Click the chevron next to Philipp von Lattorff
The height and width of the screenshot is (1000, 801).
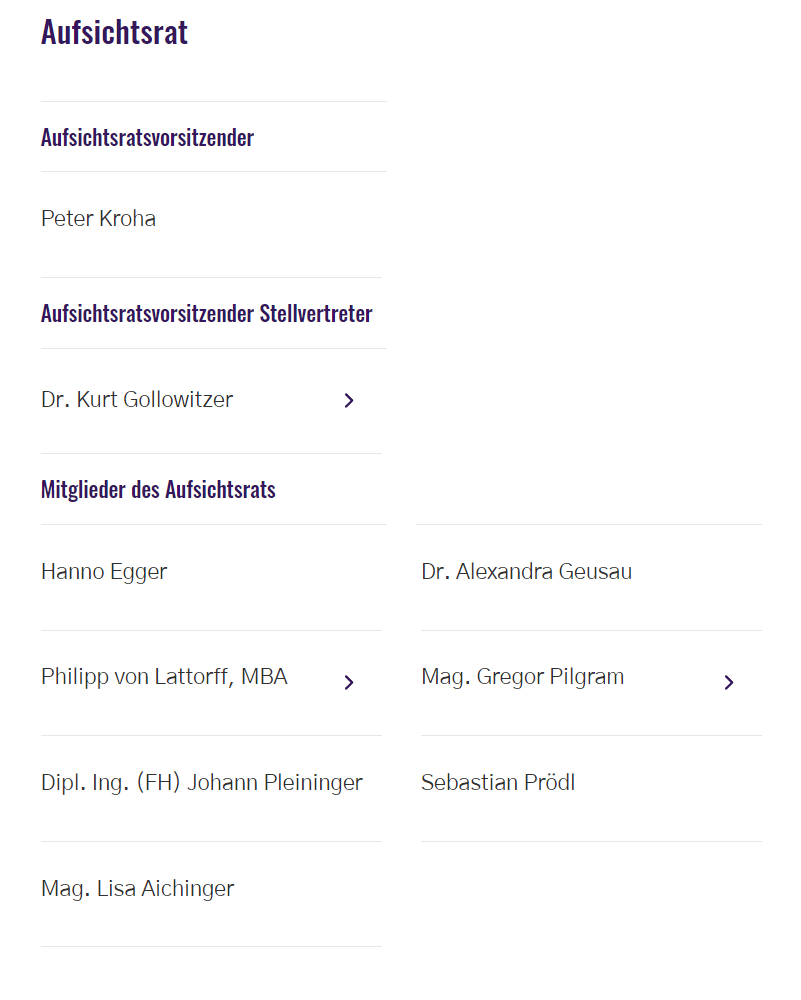point(349,682)
